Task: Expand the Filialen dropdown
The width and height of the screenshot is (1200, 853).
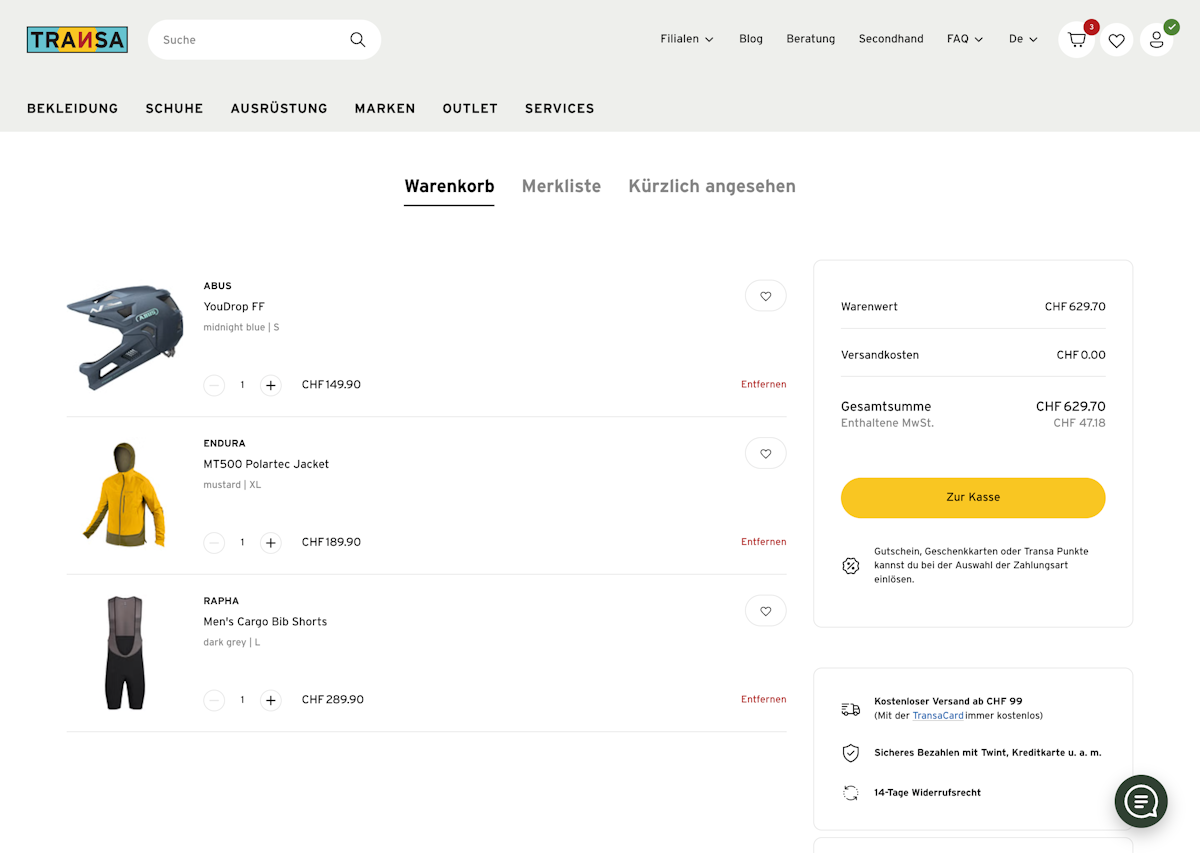Action: click(687, 39)
